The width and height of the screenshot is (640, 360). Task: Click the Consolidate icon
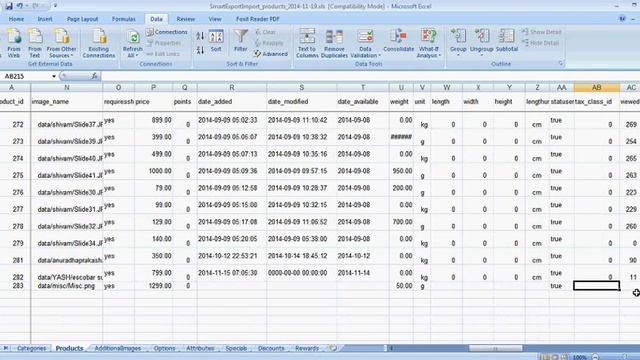[x=398, y=40]
